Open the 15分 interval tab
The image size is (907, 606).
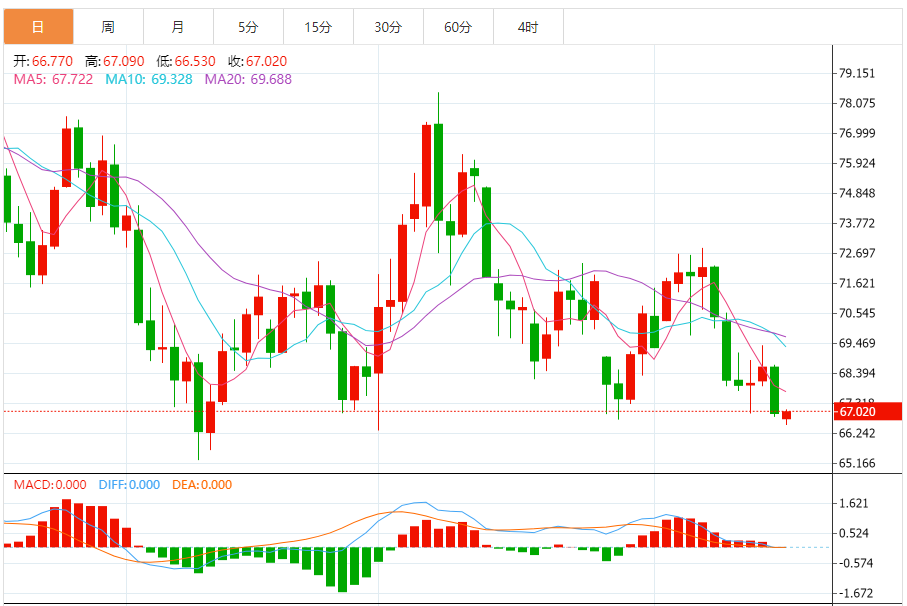(x=318, y=27)
